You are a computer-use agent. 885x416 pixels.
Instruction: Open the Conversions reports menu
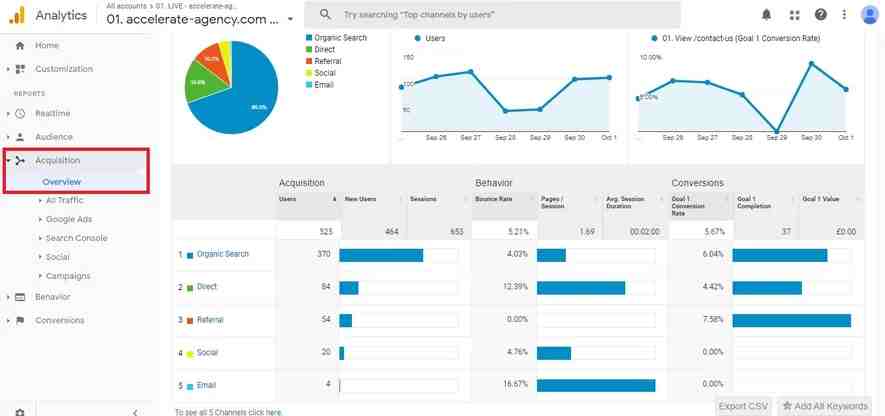coord(60,321)
